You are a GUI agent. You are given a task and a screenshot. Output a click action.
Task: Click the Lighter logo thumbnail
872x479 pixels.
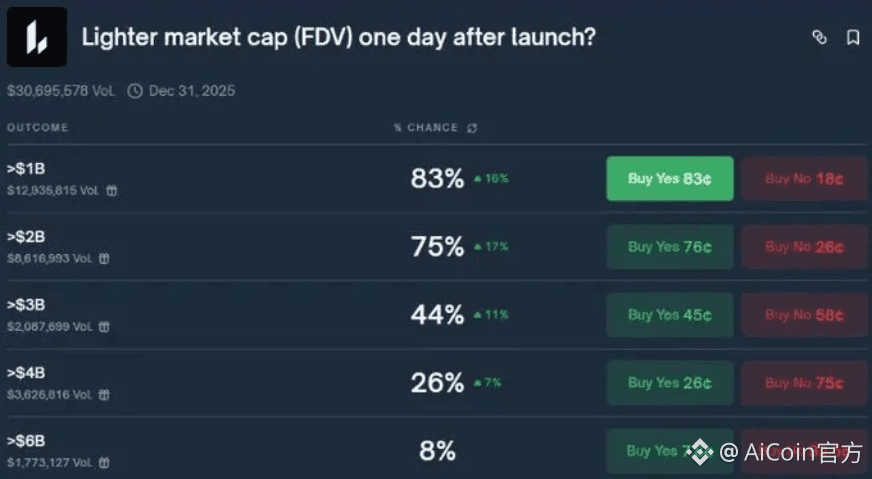click(x=36, y=38)
